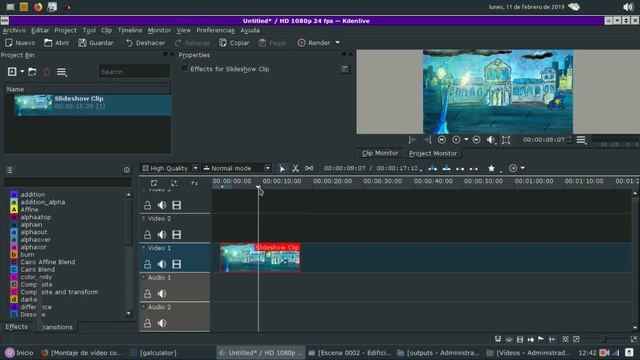
Task: Mute audio on Video 1 track
Action: coord(162,264)
